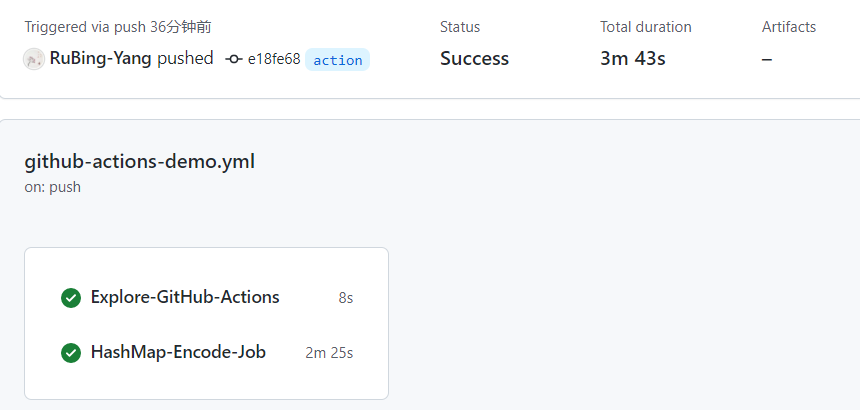Screen dimensions: 860x410
Task: Click Triggered via push timestamp text
Action: point(118,27)
